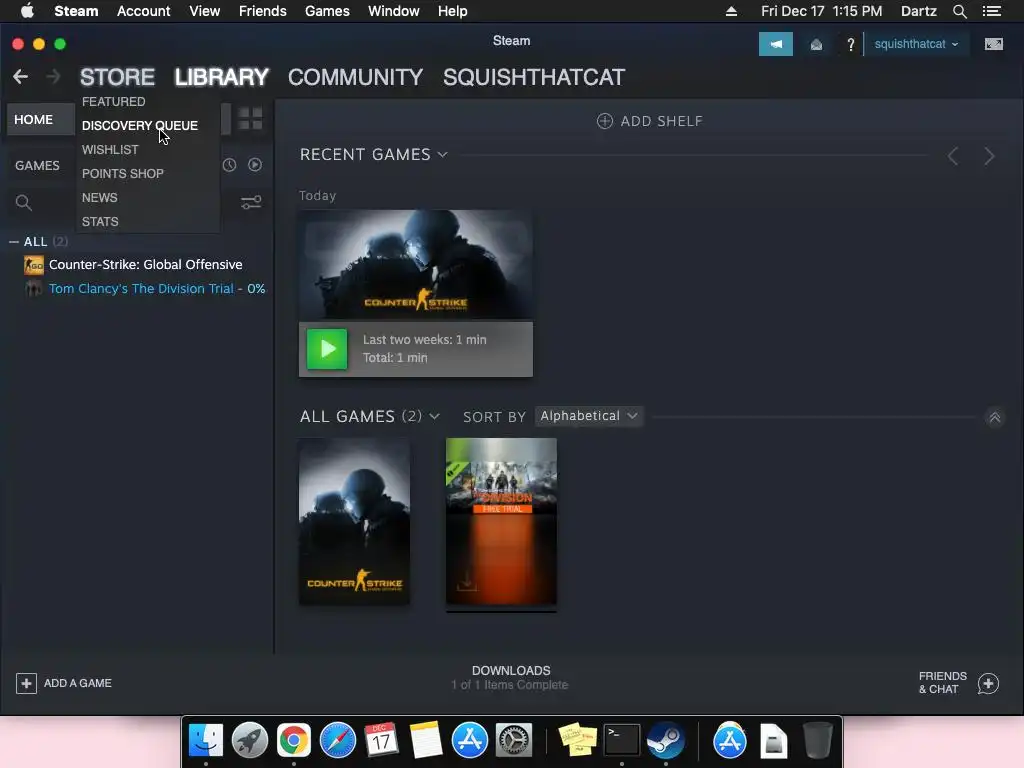Open DOWNLOADS status at bottom
The width and height of the screenshot is (1024, 768).
coord(511,677)
